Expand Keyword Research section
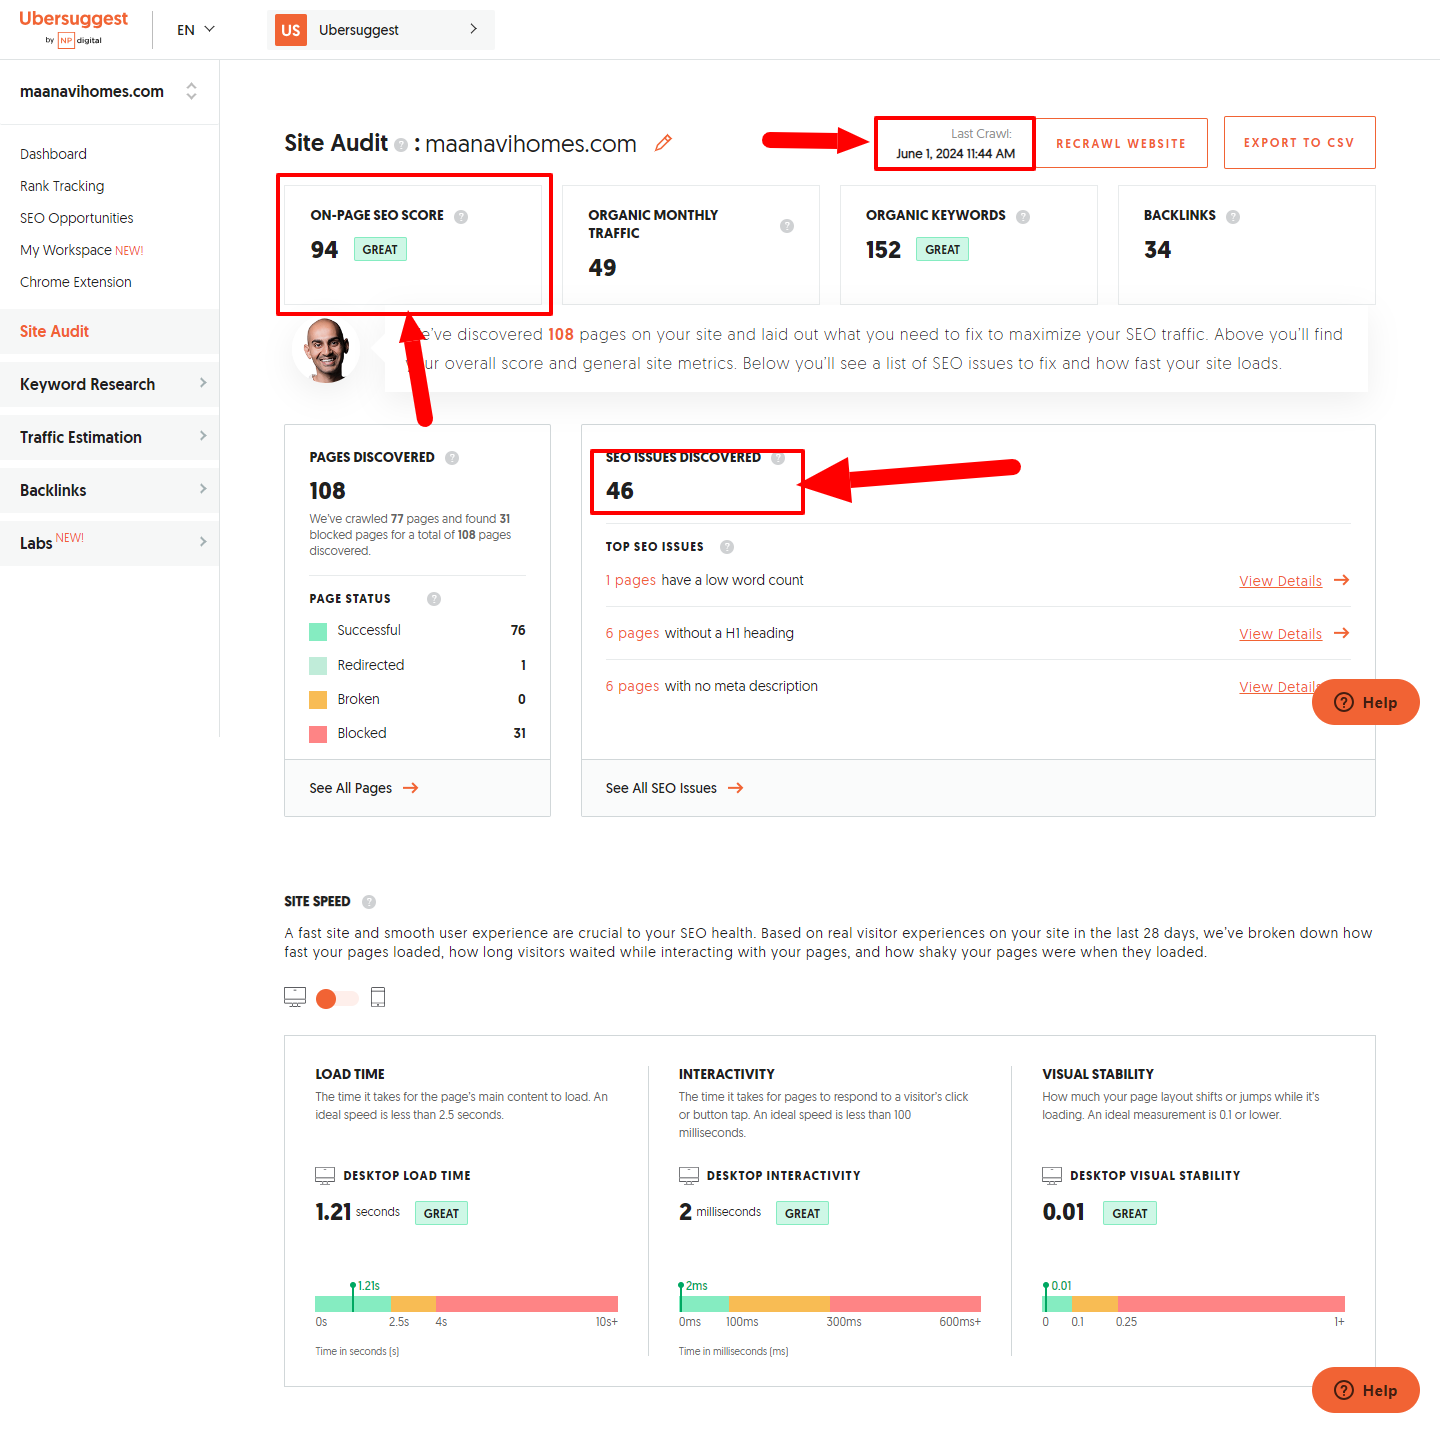 109,384
